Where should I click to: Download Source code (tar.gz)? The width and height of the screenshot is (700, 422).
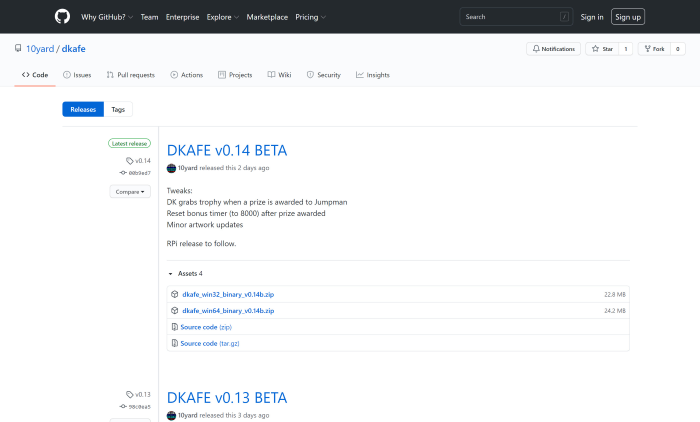click(210, 343)
